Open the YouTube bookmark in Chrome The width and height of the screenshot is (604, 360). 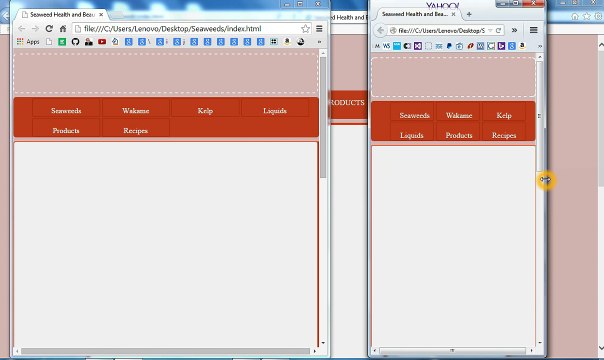point(102,42)
